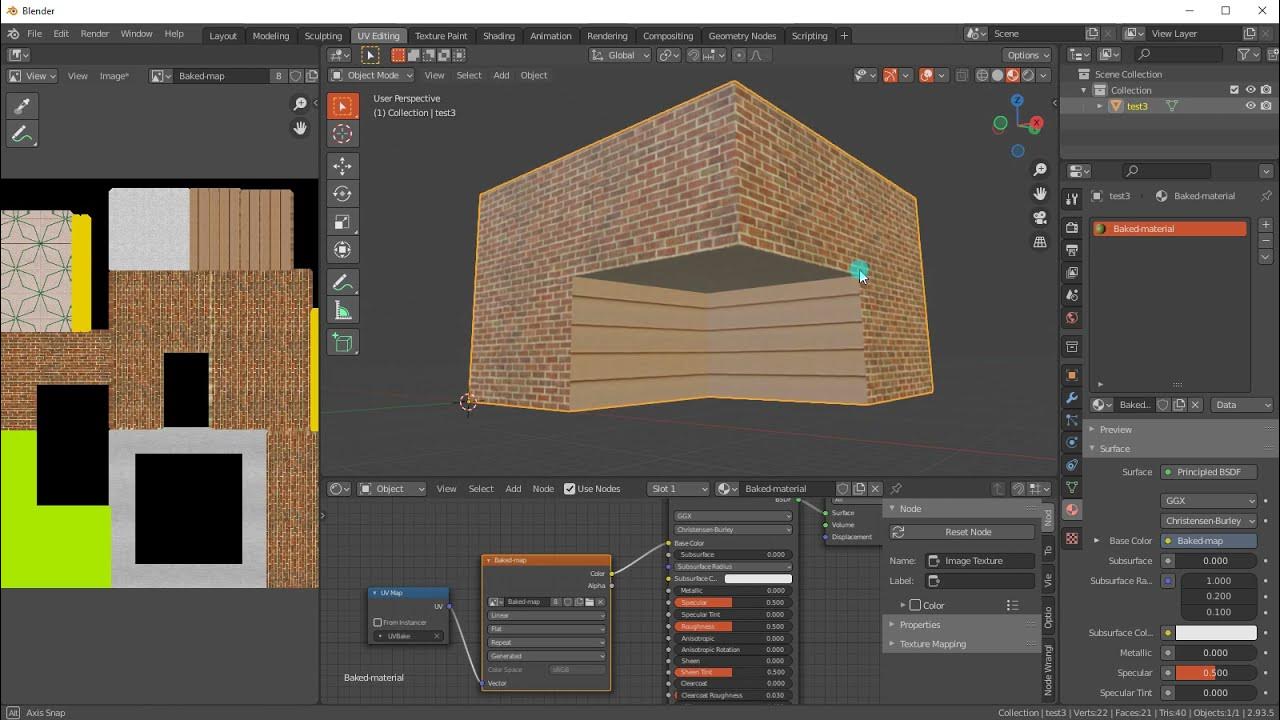Open the Object Mode dropdown
1280x720 pixels.
click(x=373, y=75)
